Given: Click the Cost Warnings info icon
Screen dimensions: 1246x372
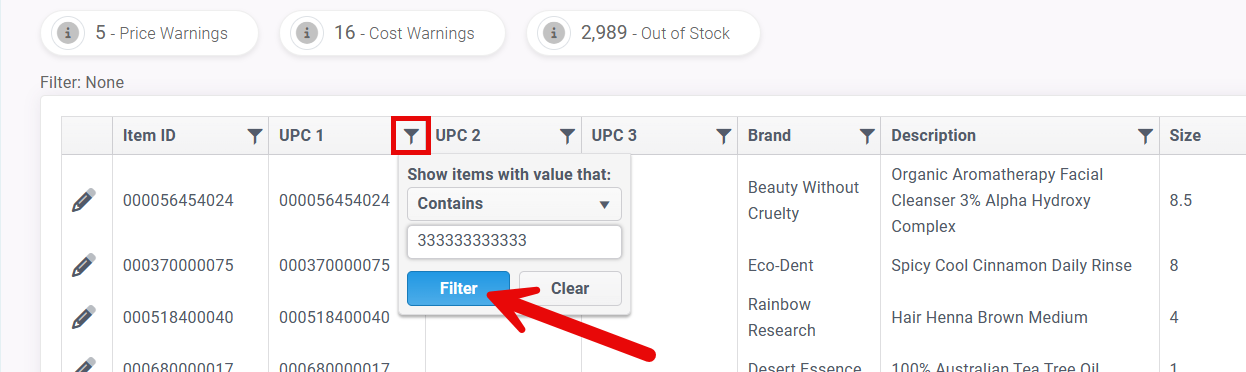Looking at the screenshot, I should pos(306,33).
